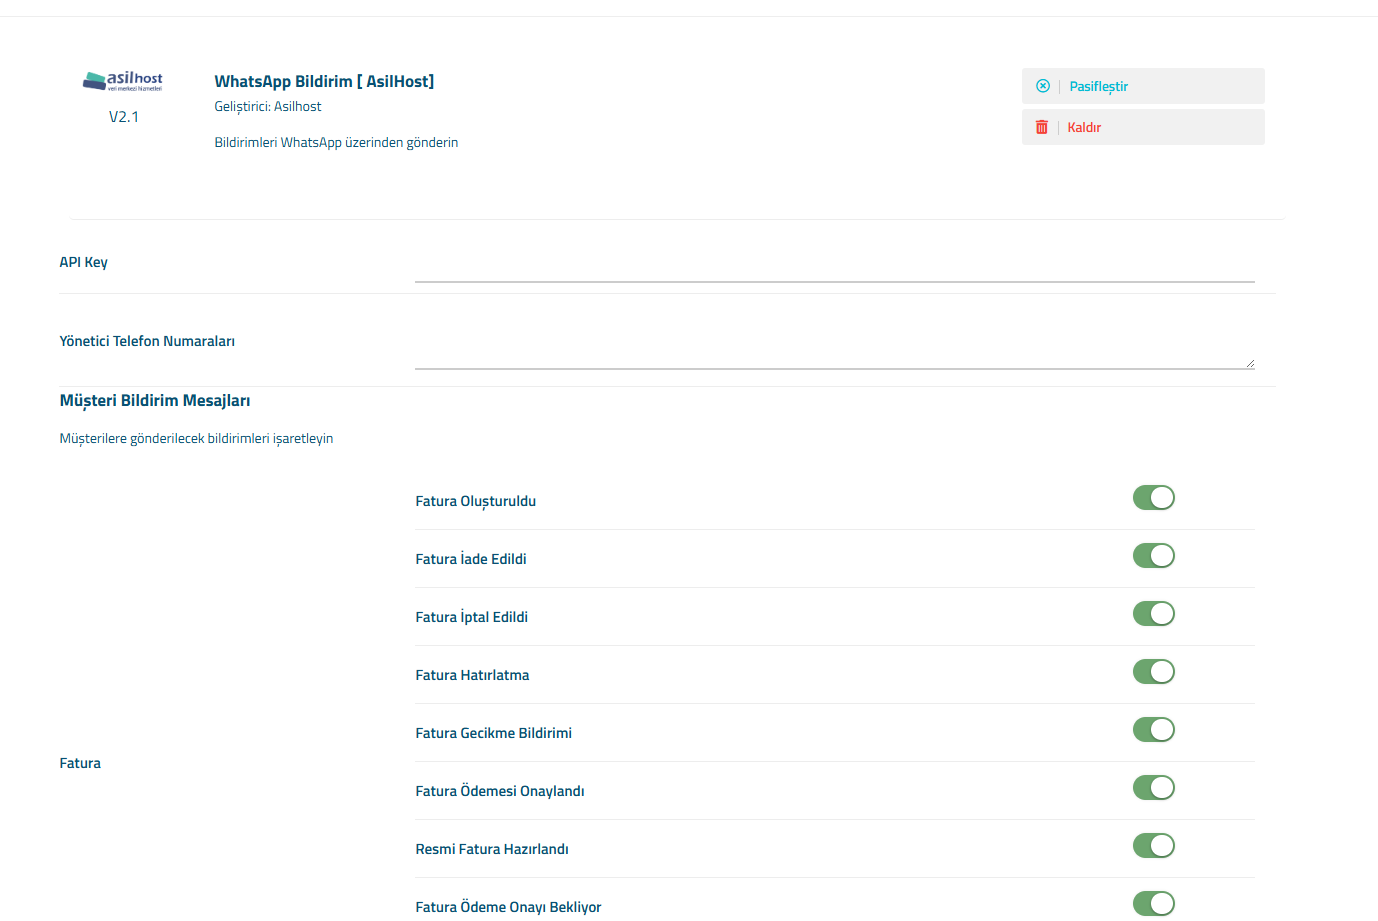Toggle Fatura Ödemesi Onaylandı notification
This screenshot has width=1378, height=921.
point(1153,788)
